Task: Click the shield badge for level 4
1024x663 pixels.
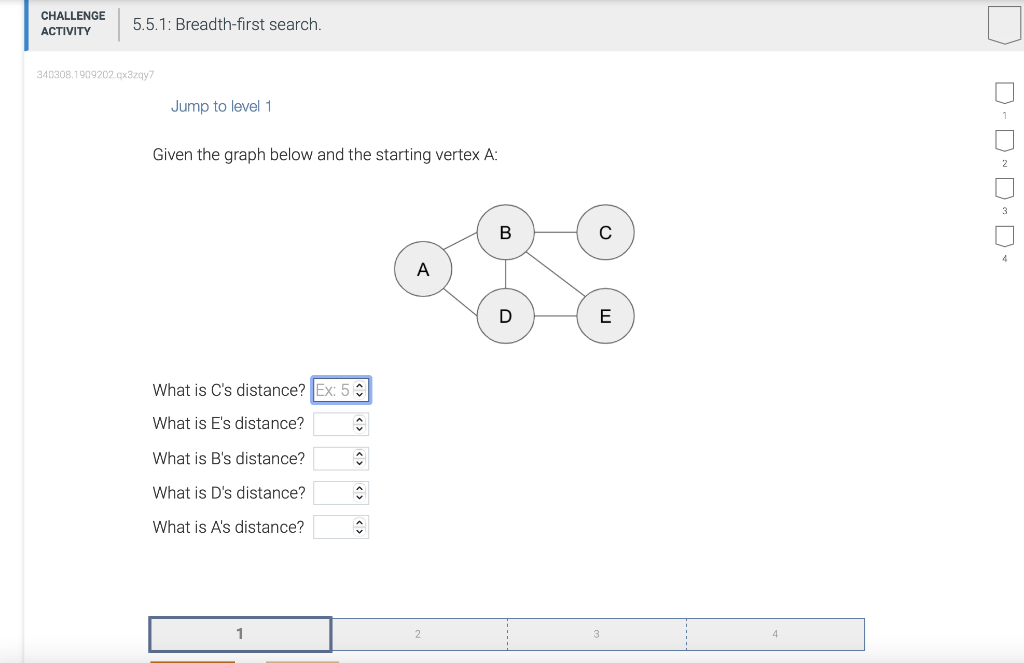Action: (x=1004, y=236)
